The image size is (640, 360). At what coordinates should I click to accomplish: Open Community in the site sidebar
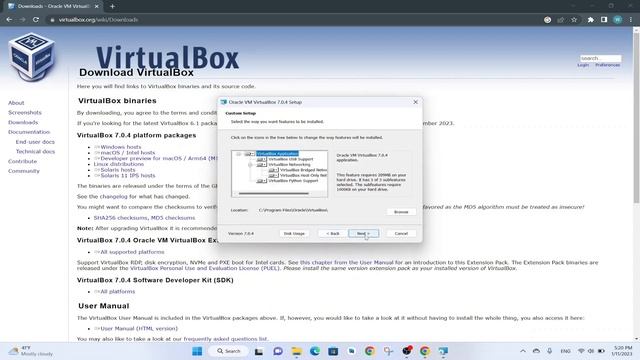24,171
